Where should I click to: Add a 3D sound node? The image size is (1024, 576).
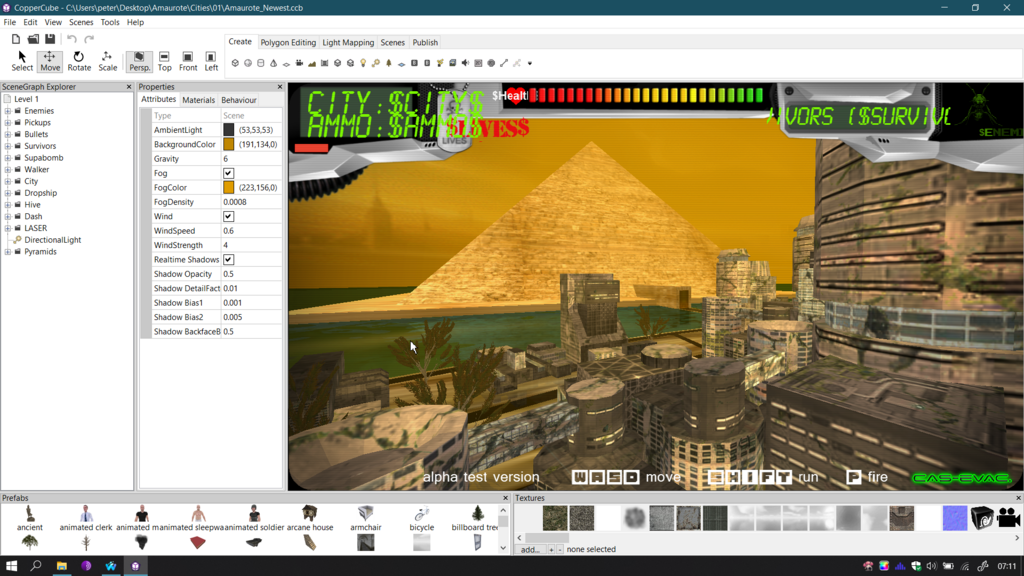click(x=465, y=63)
